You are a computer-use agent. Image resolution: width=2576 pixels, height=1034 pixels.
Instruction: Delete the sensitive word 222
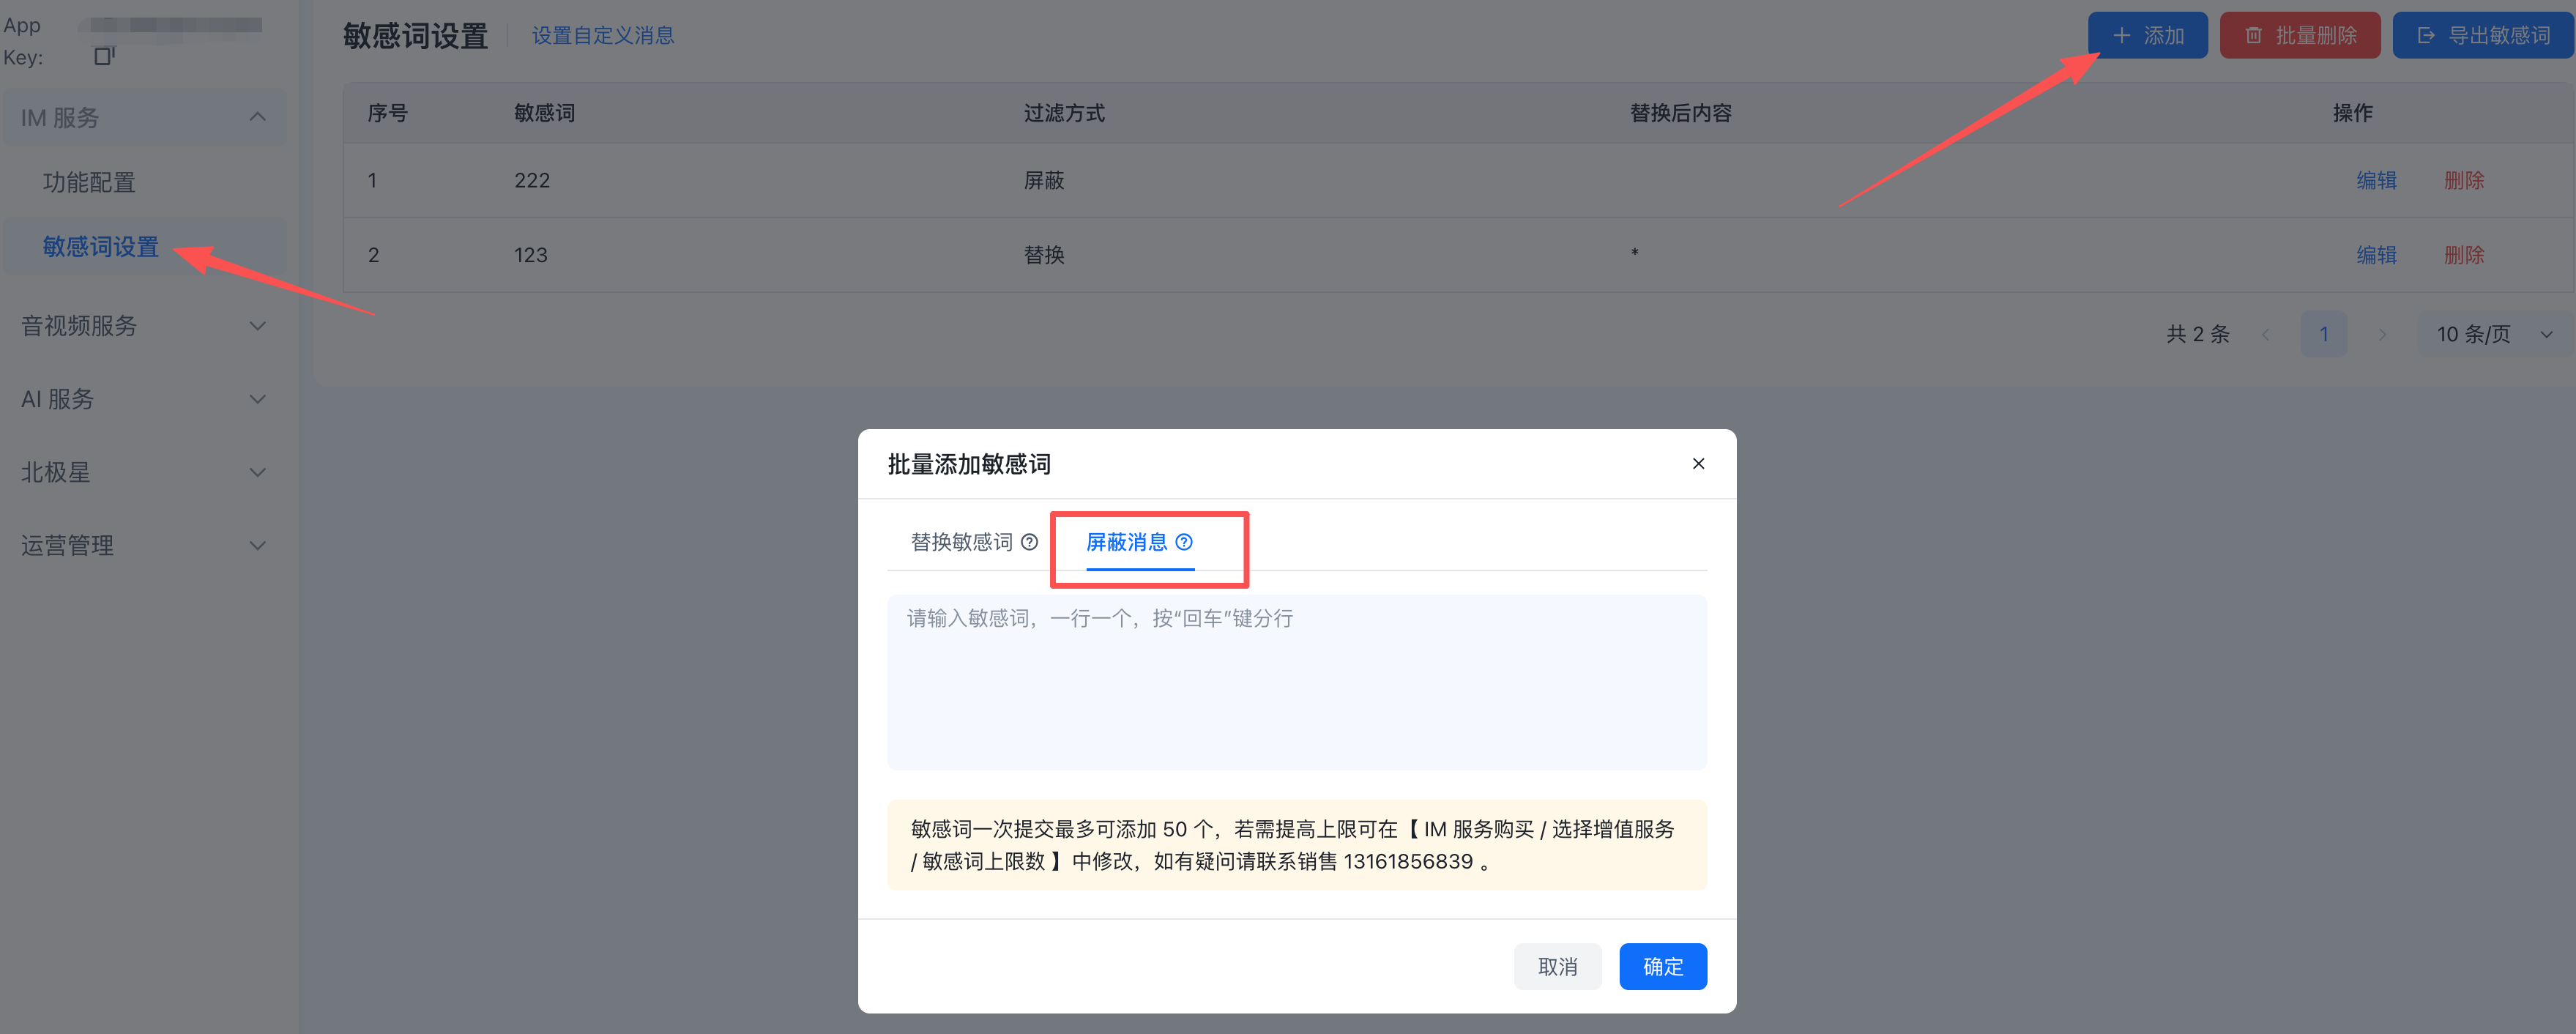tap(2464, 180)
